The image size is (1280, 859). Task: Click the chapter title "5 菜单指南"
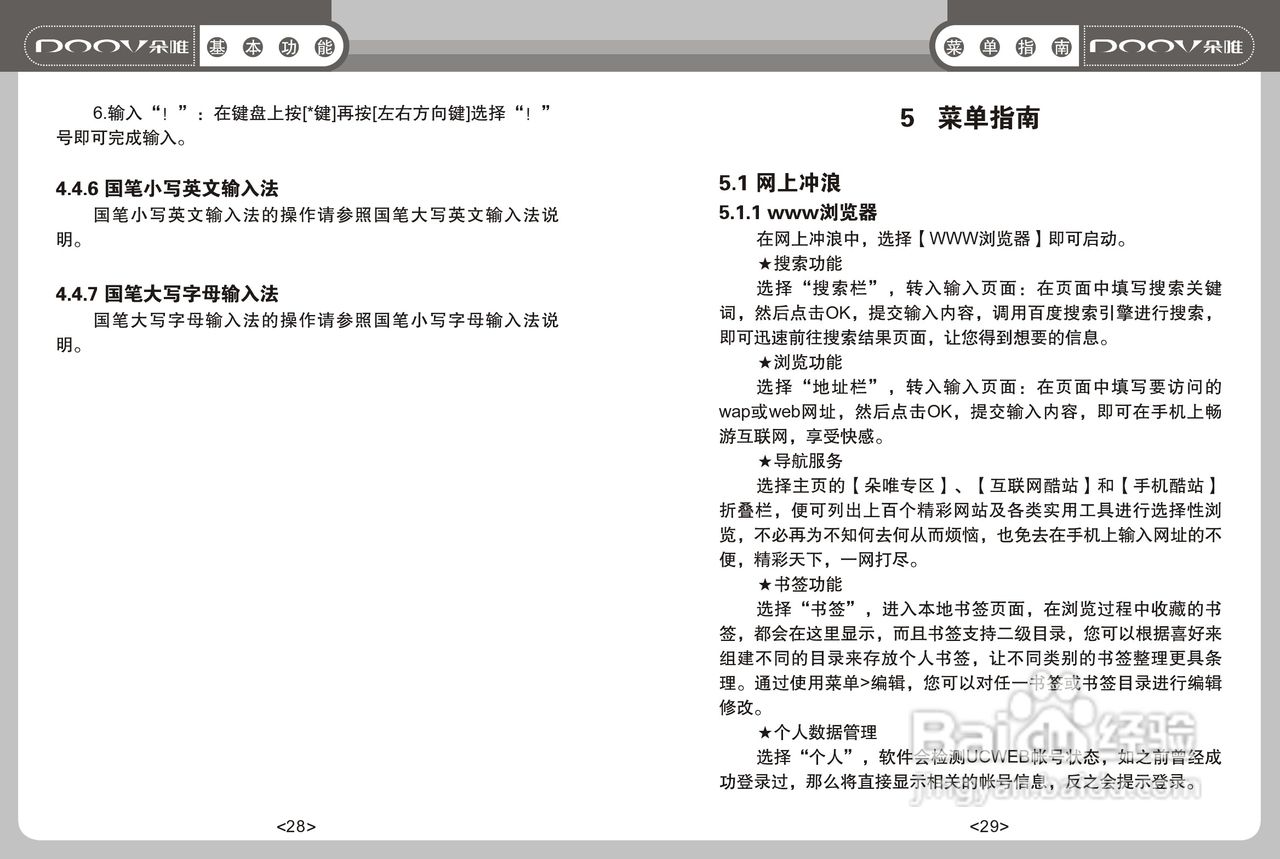[970, 118]
